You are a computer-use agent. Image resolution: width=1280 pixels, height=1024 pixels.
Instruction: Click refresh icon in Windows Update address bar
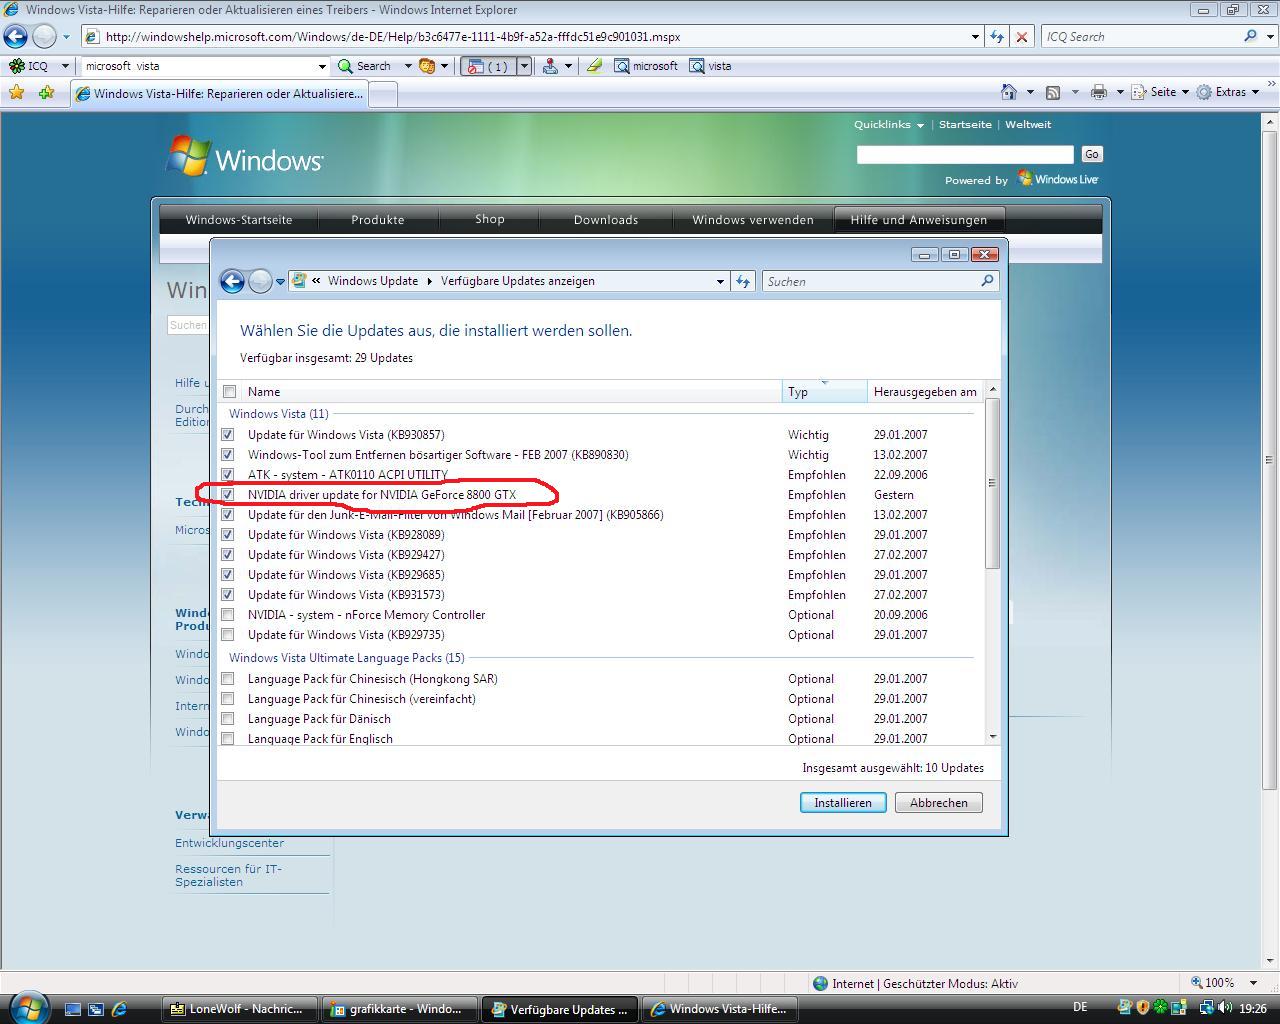(743, 281)
